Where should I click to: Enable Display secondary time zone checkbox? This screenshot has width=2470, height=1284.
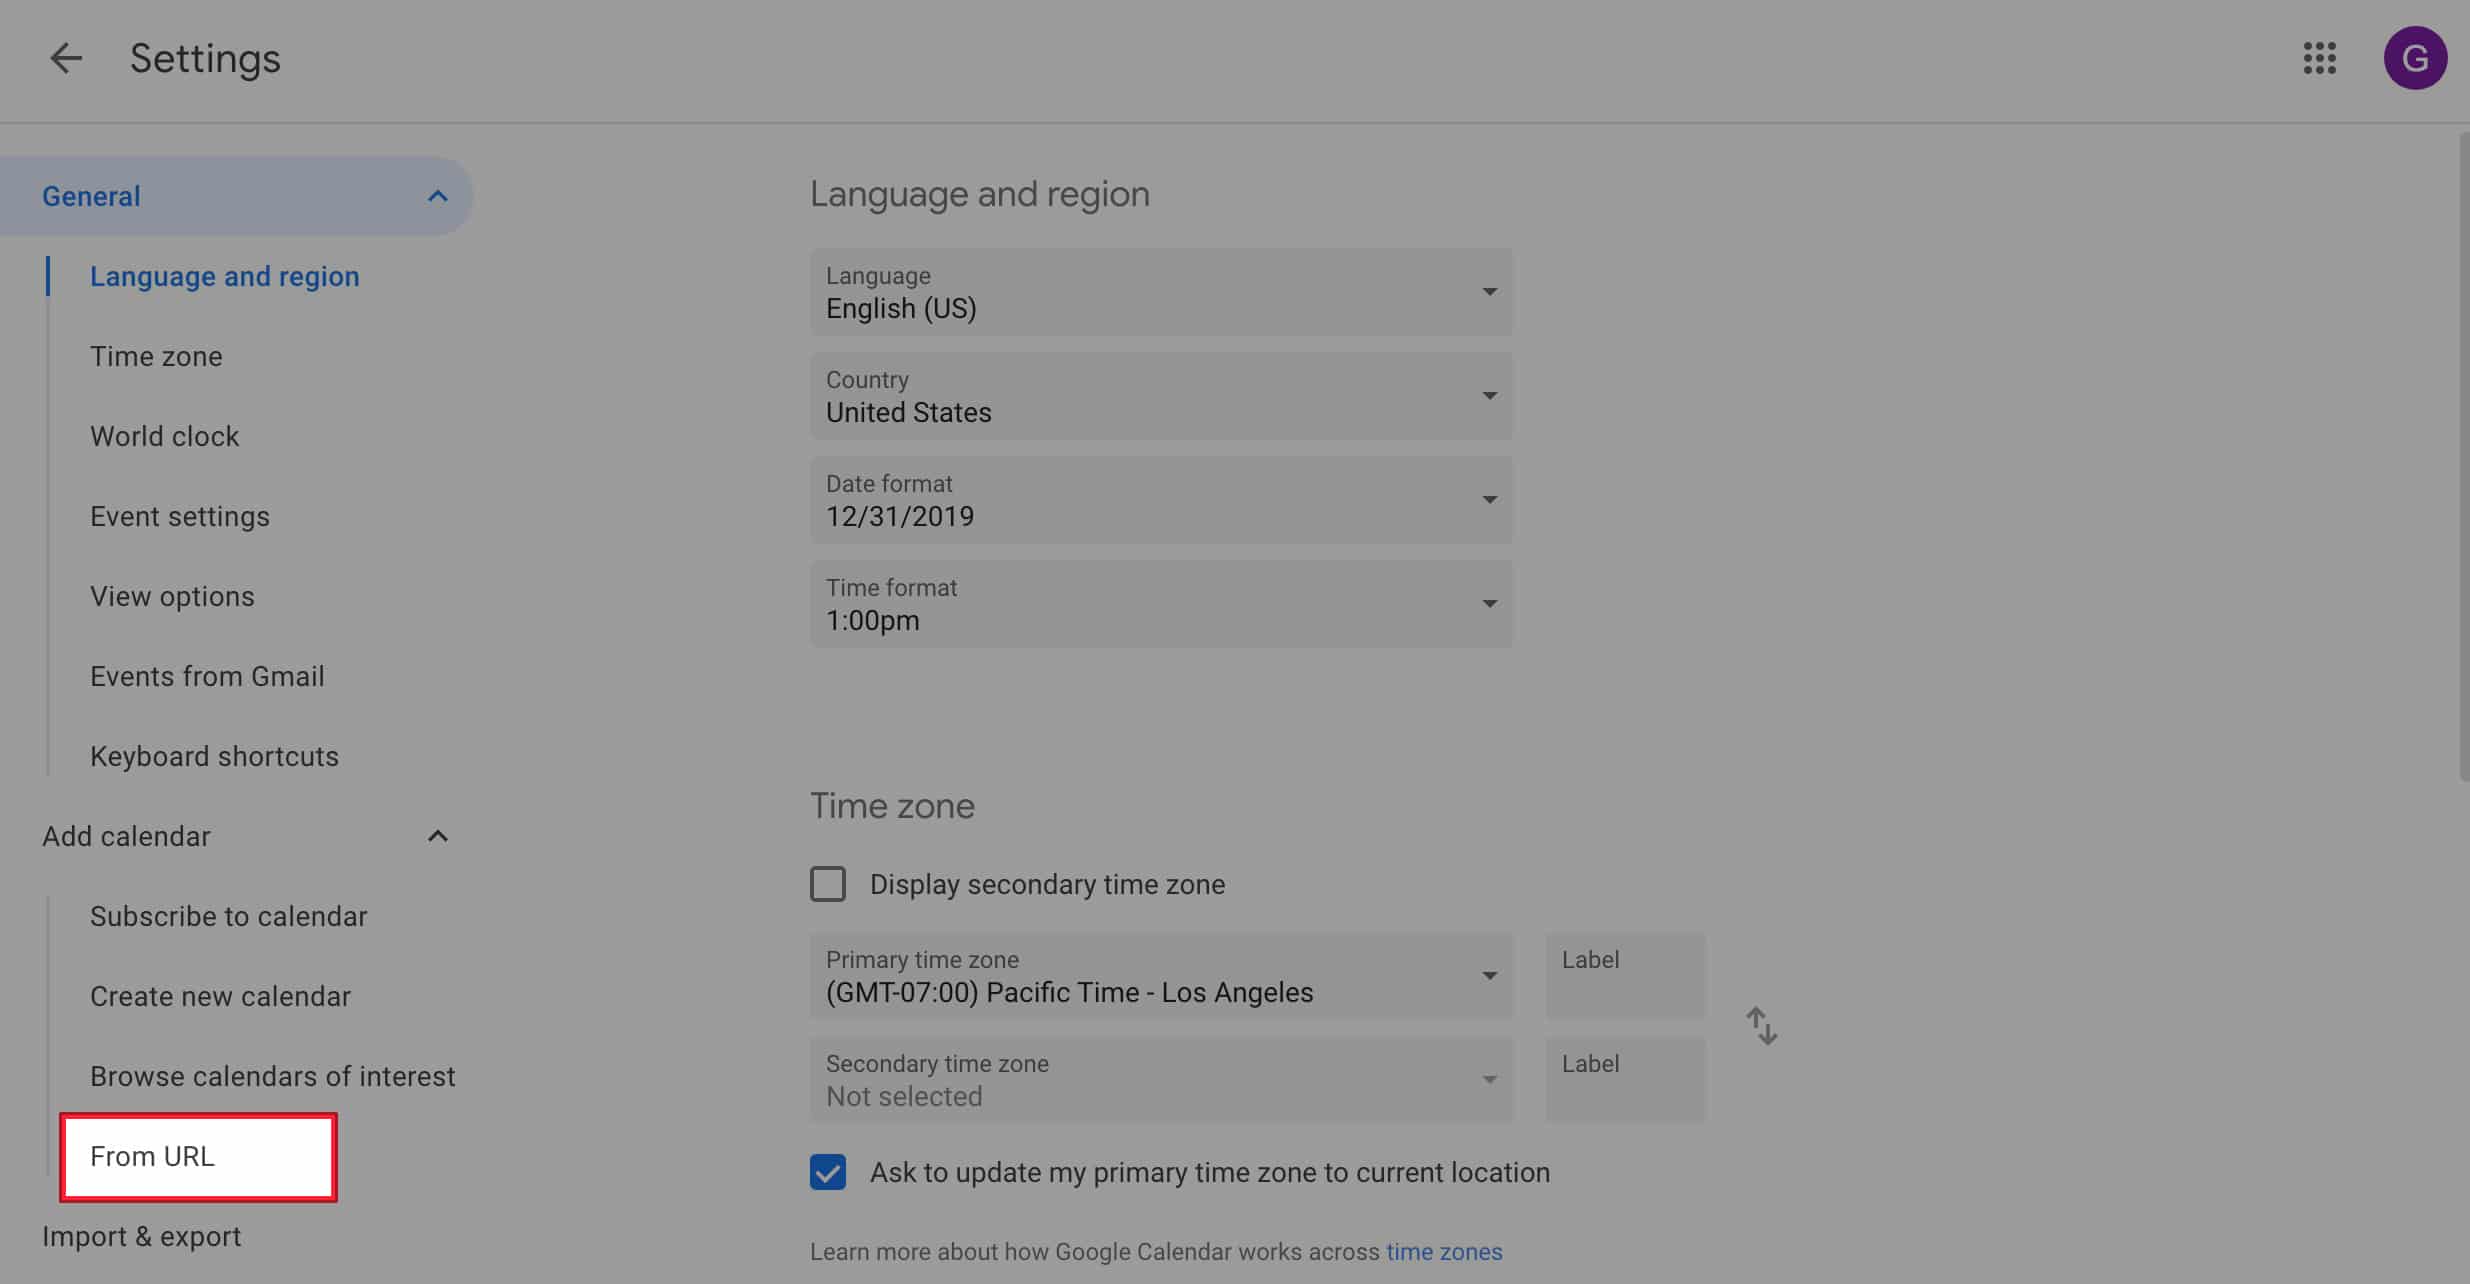click(828, 884)
